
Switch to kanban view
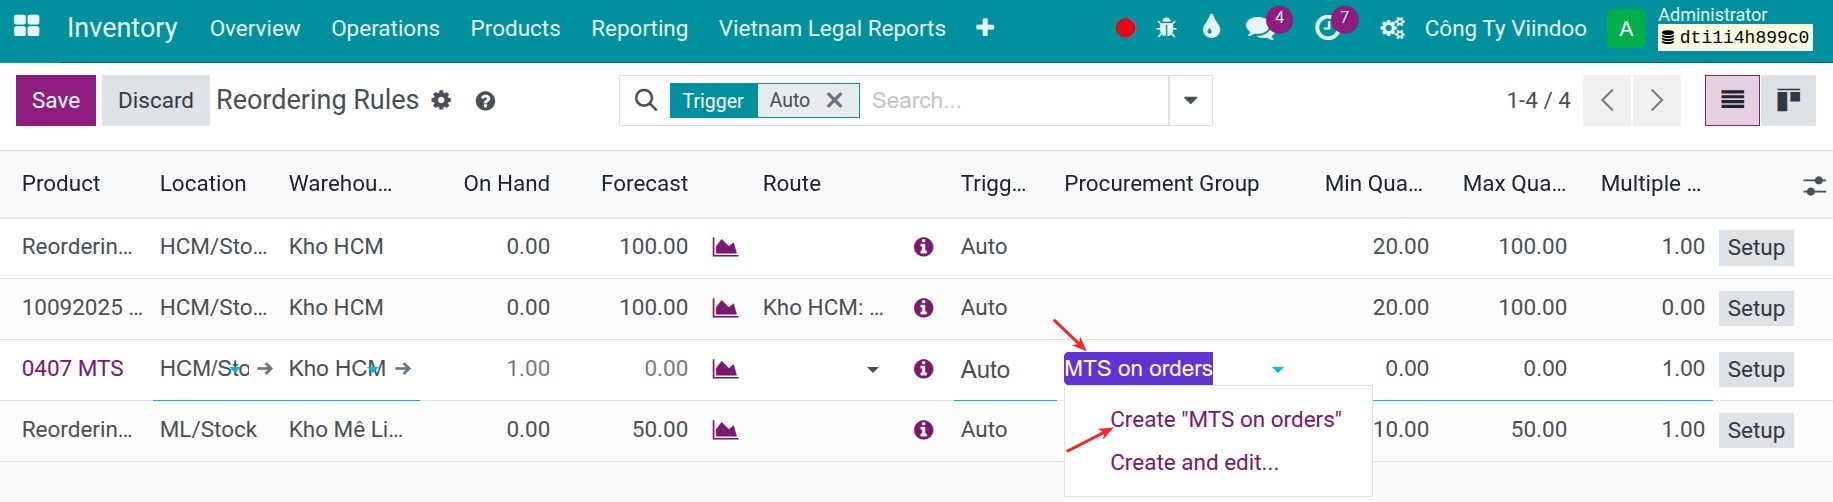pos(1788,100)
